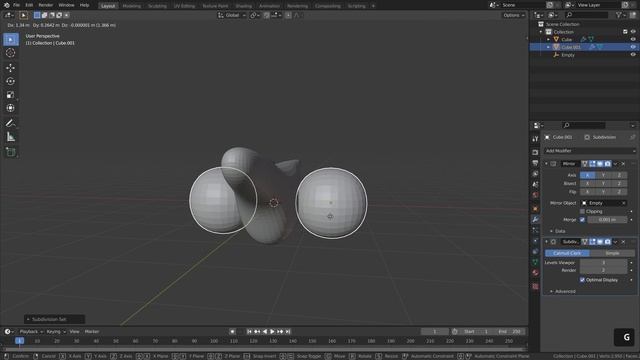
Task: Expand the Cube item in outliner
Action: [548, 40]
